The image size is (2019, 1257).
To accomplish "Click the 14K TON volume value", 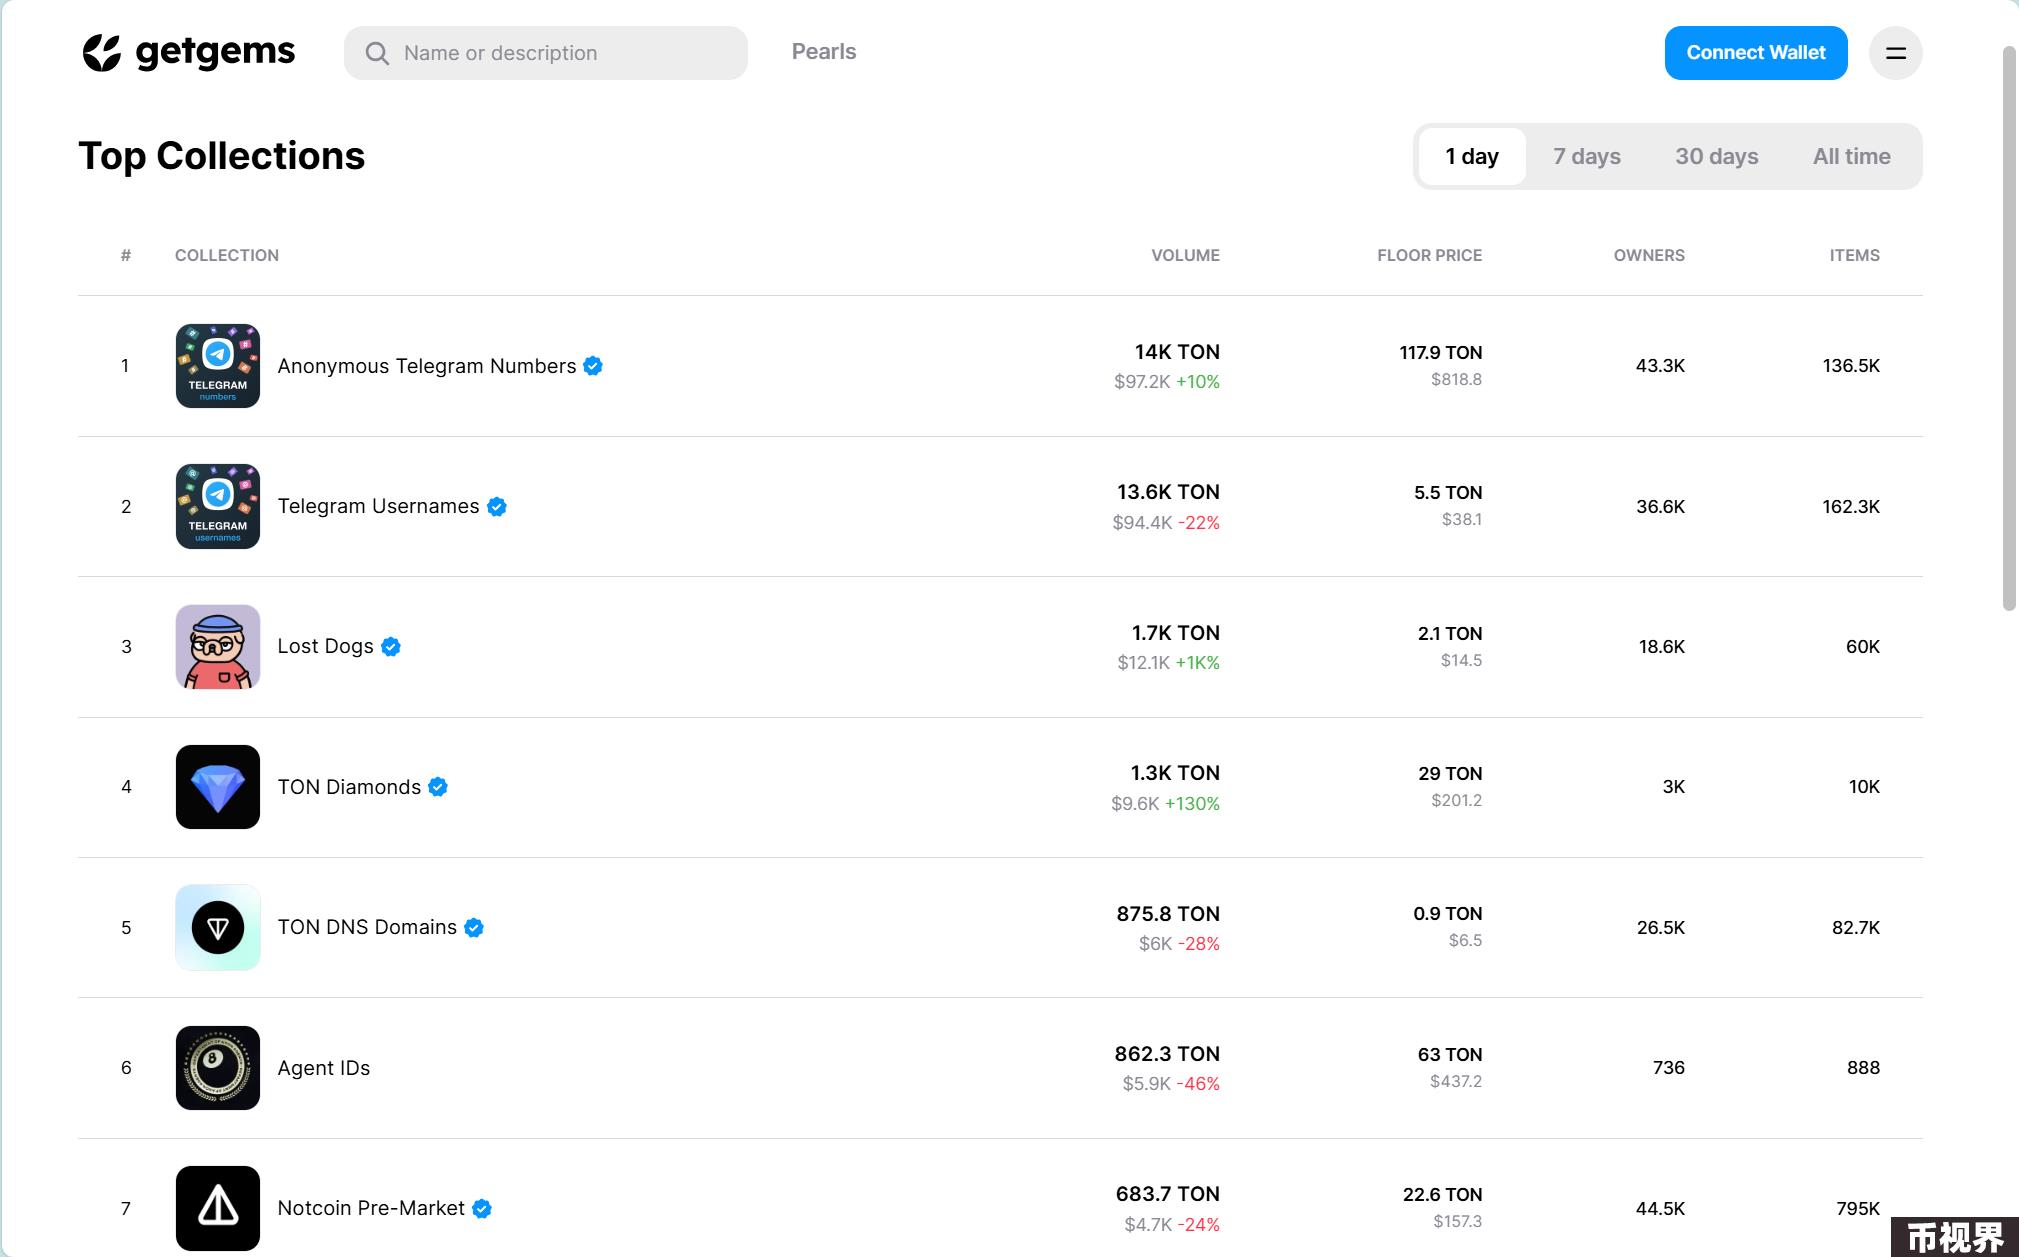I will 1177,352.
